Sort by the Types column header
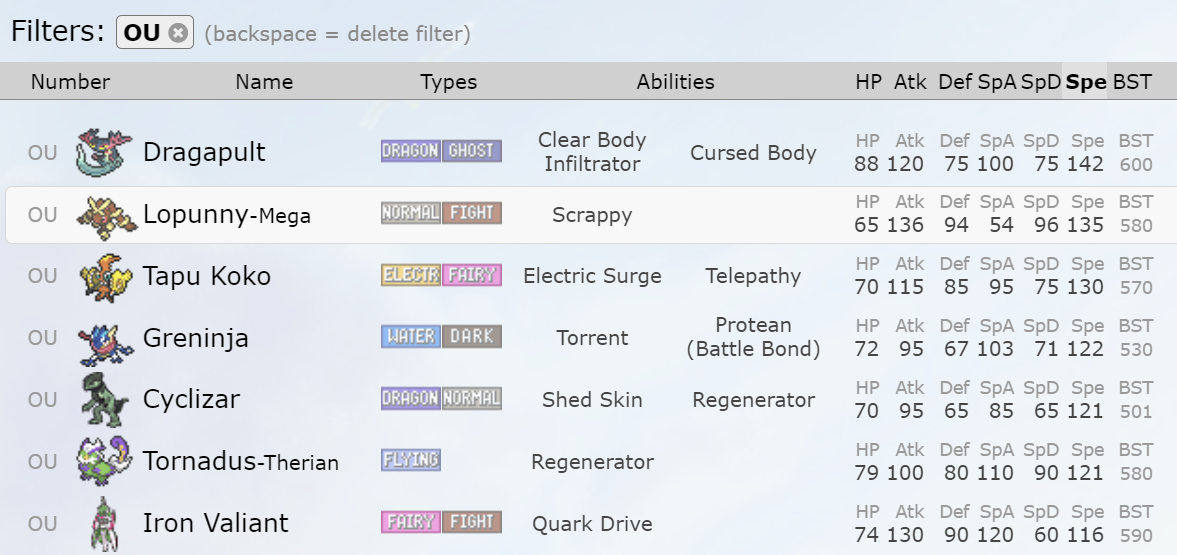1177x555 pixels. point(448,82)
